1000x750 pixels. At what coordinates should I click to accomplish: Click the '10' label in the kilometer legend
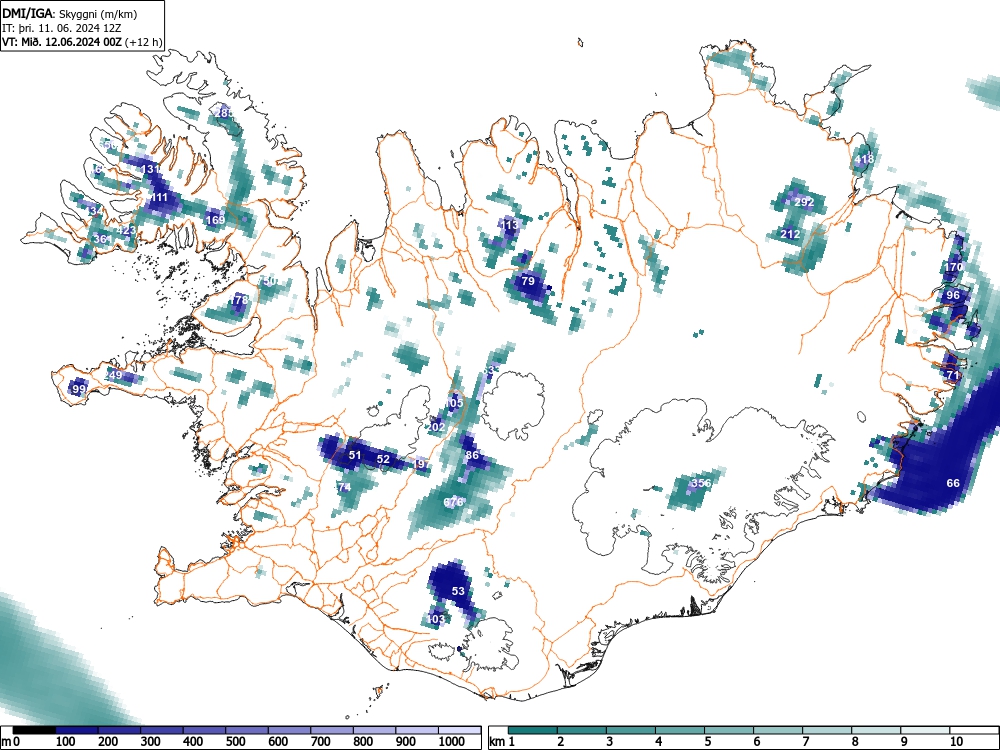coord(955,742)
